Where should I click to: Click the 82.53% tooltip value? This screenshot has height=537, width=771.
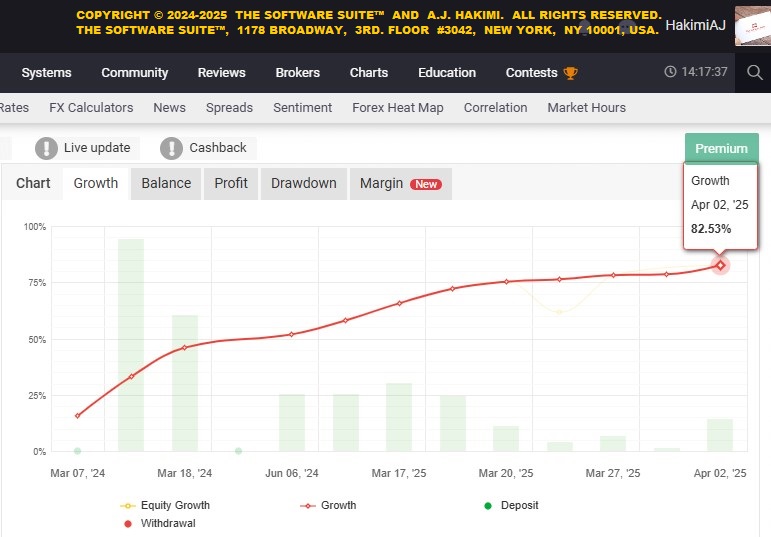click(x=711, y=229)
